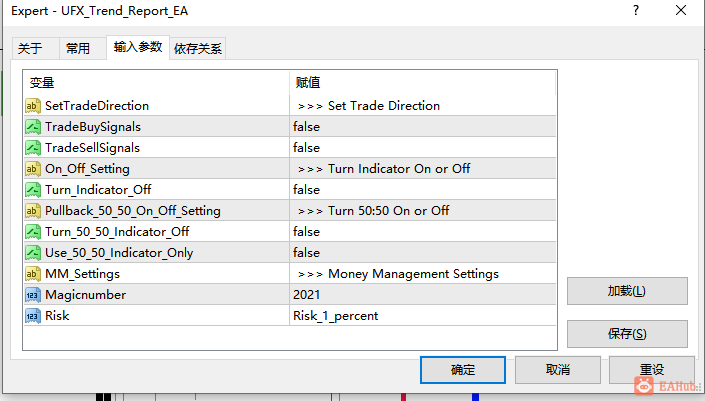
Task: Click the boolean icon beside Turn_Indicator_Off
Action: [33, 190]
